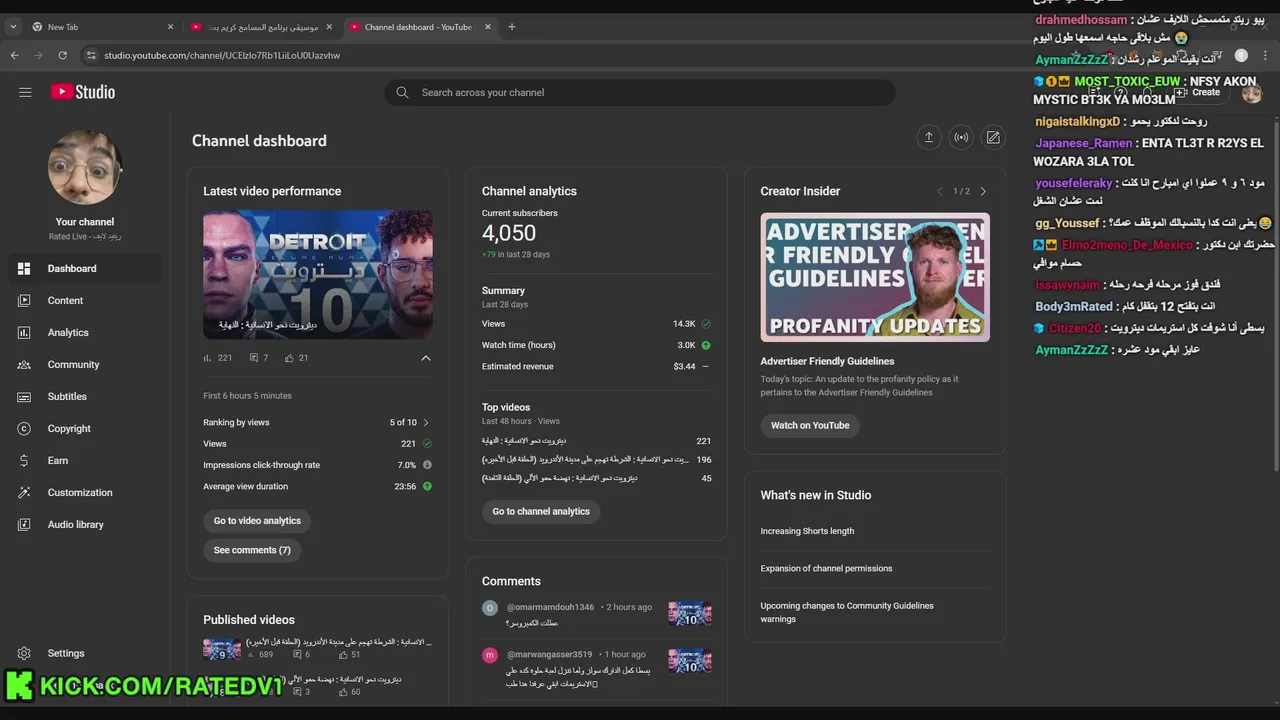Click the Community people icon in sidebar

click(x=24, y=364)
